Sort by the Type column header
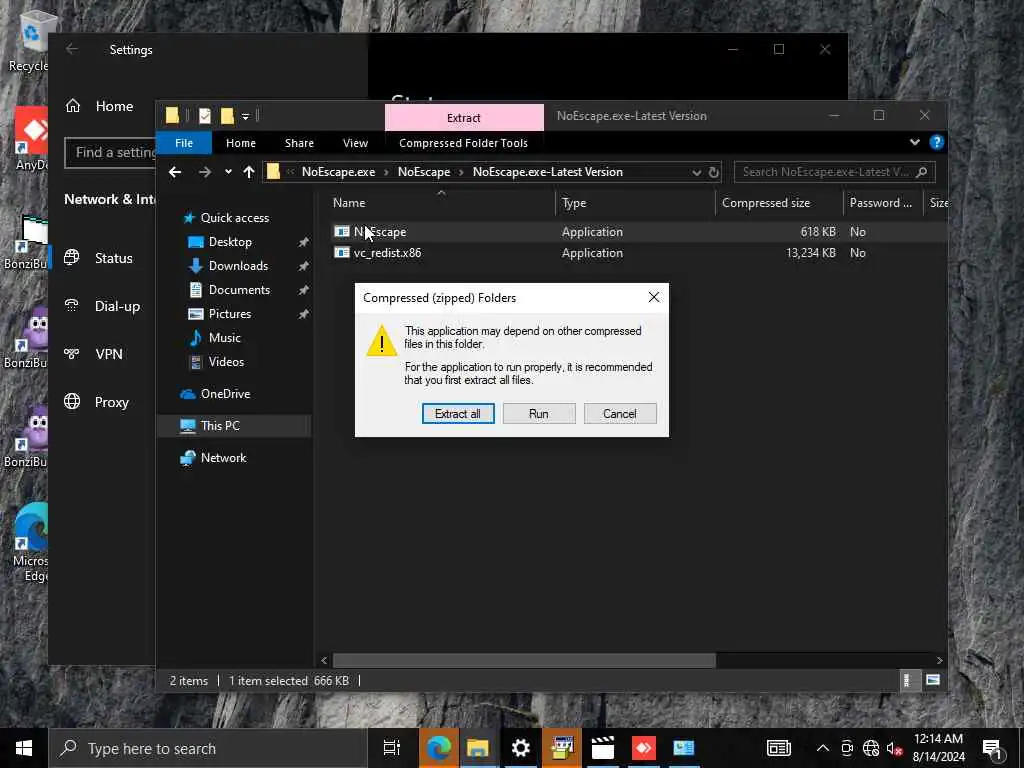This screenshot has width=1024, height=768. pyautogui.click(x=635, y=202)
